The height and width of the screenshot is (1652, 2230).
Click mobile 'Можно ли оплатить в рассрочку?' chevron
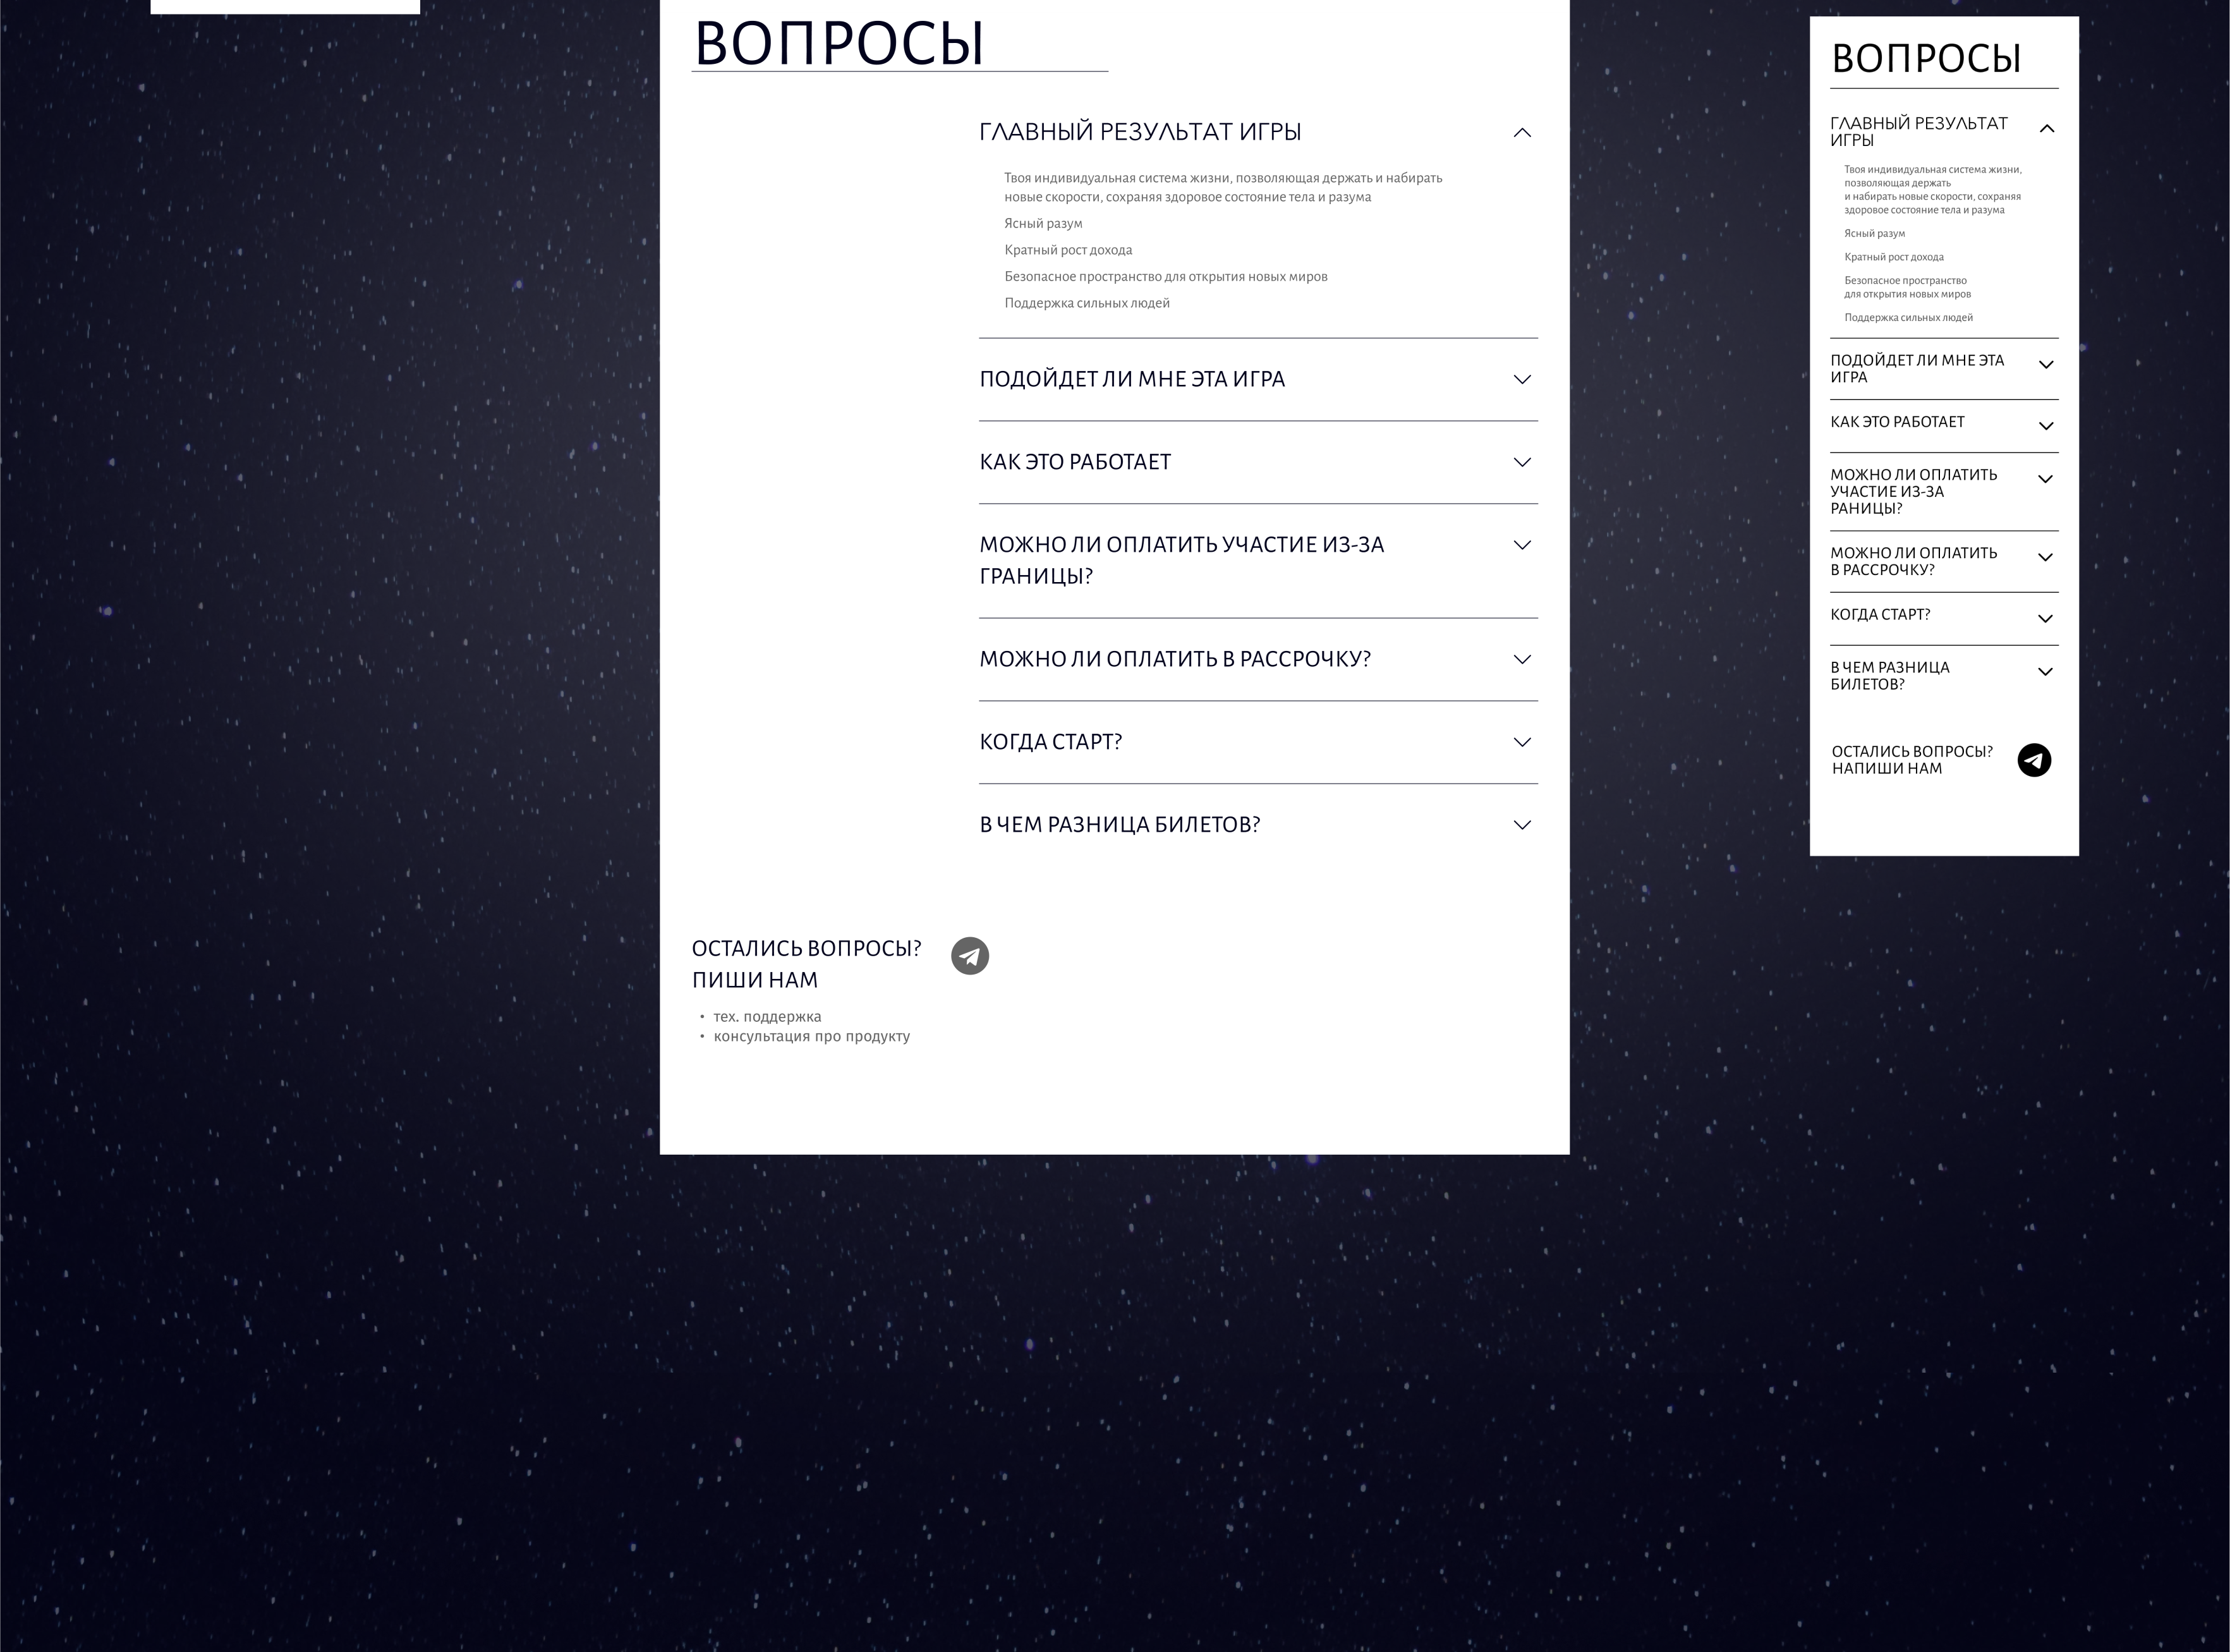point(2045,558)
